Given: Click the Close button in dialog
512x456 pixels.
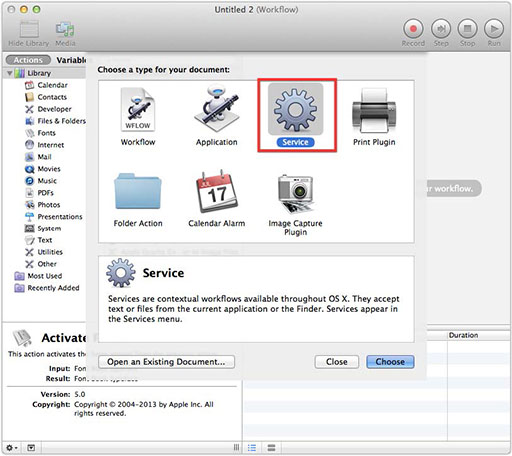Looking at the screenshot, I should 337,362.
